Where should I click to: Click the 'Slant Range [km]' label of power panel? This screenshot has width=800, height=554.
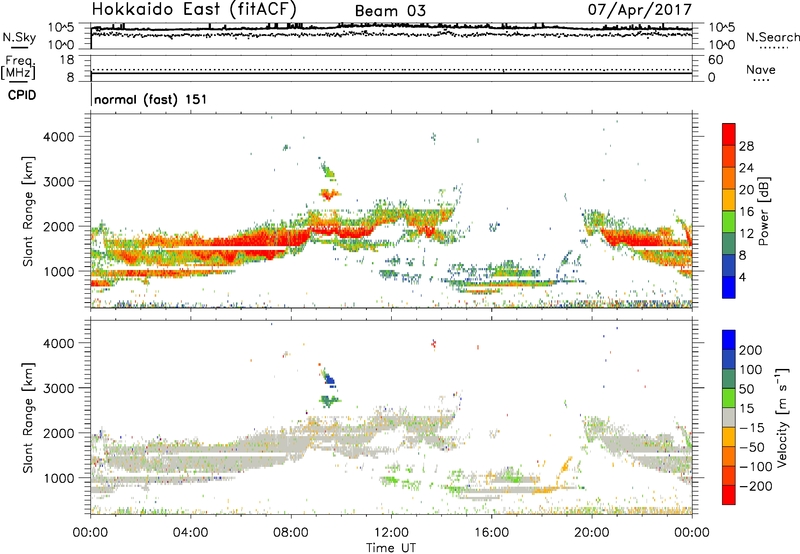(x=28, y=211)
